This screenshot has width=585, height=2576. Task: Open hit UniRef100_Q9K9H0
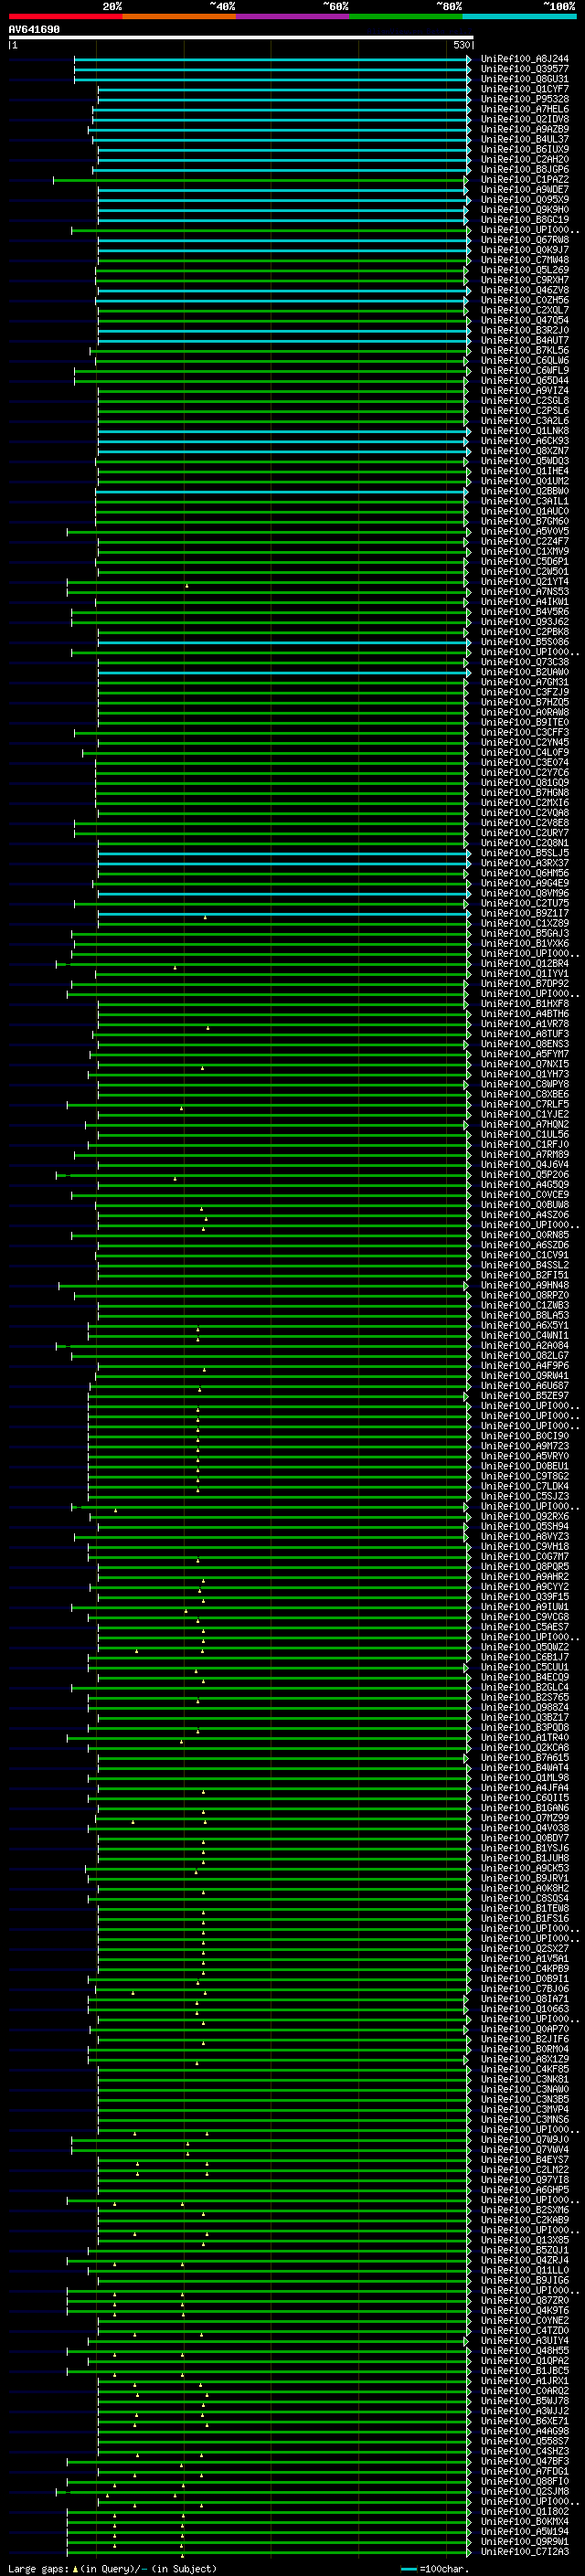pyautogui.click(x=525, y=210)
